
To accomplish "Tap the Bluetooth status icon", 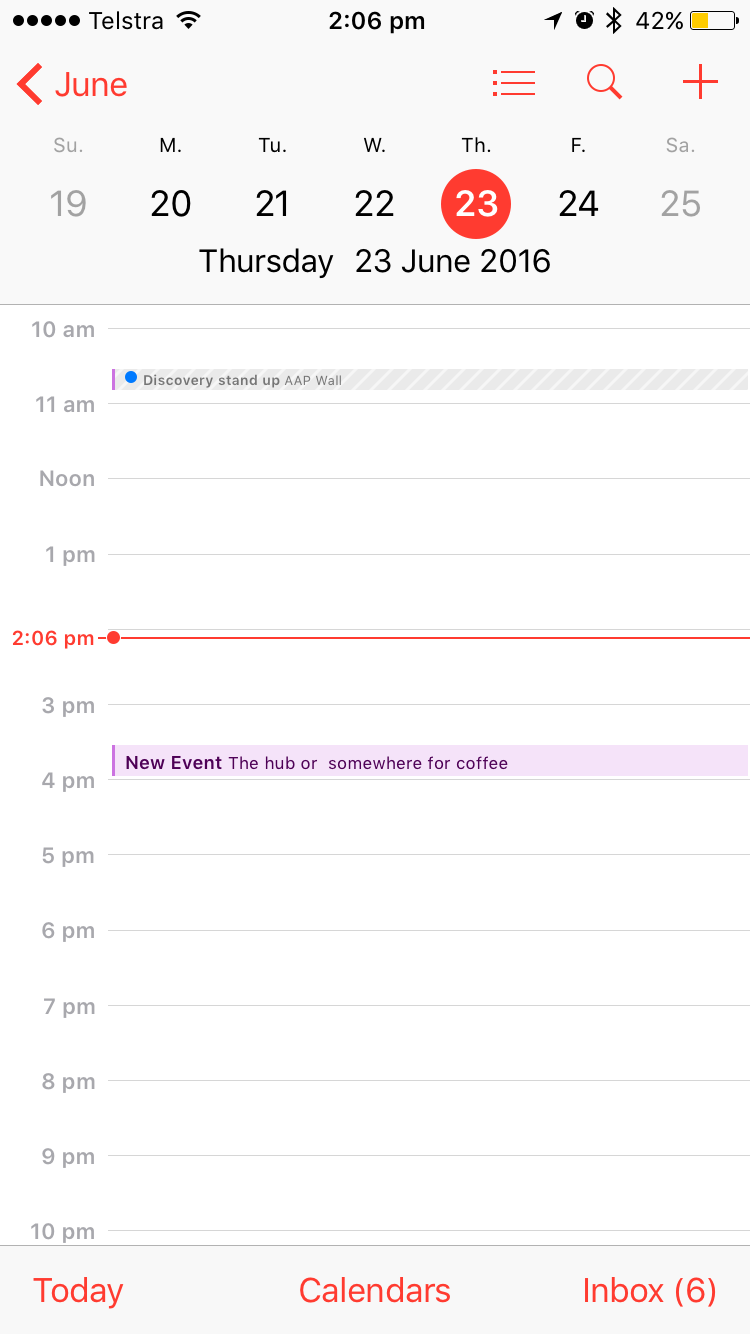I will click(x=615, y=21).
